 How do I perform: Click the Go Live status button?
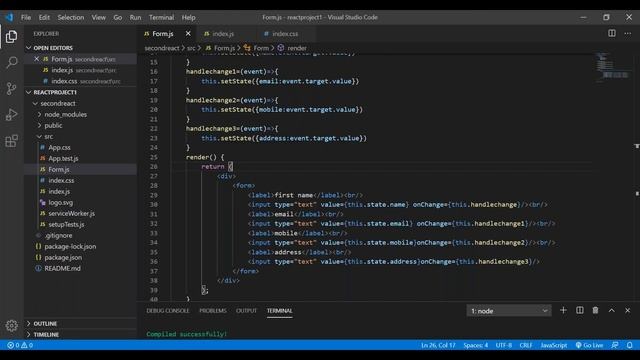pyautogui.click(x=589, y=345)
